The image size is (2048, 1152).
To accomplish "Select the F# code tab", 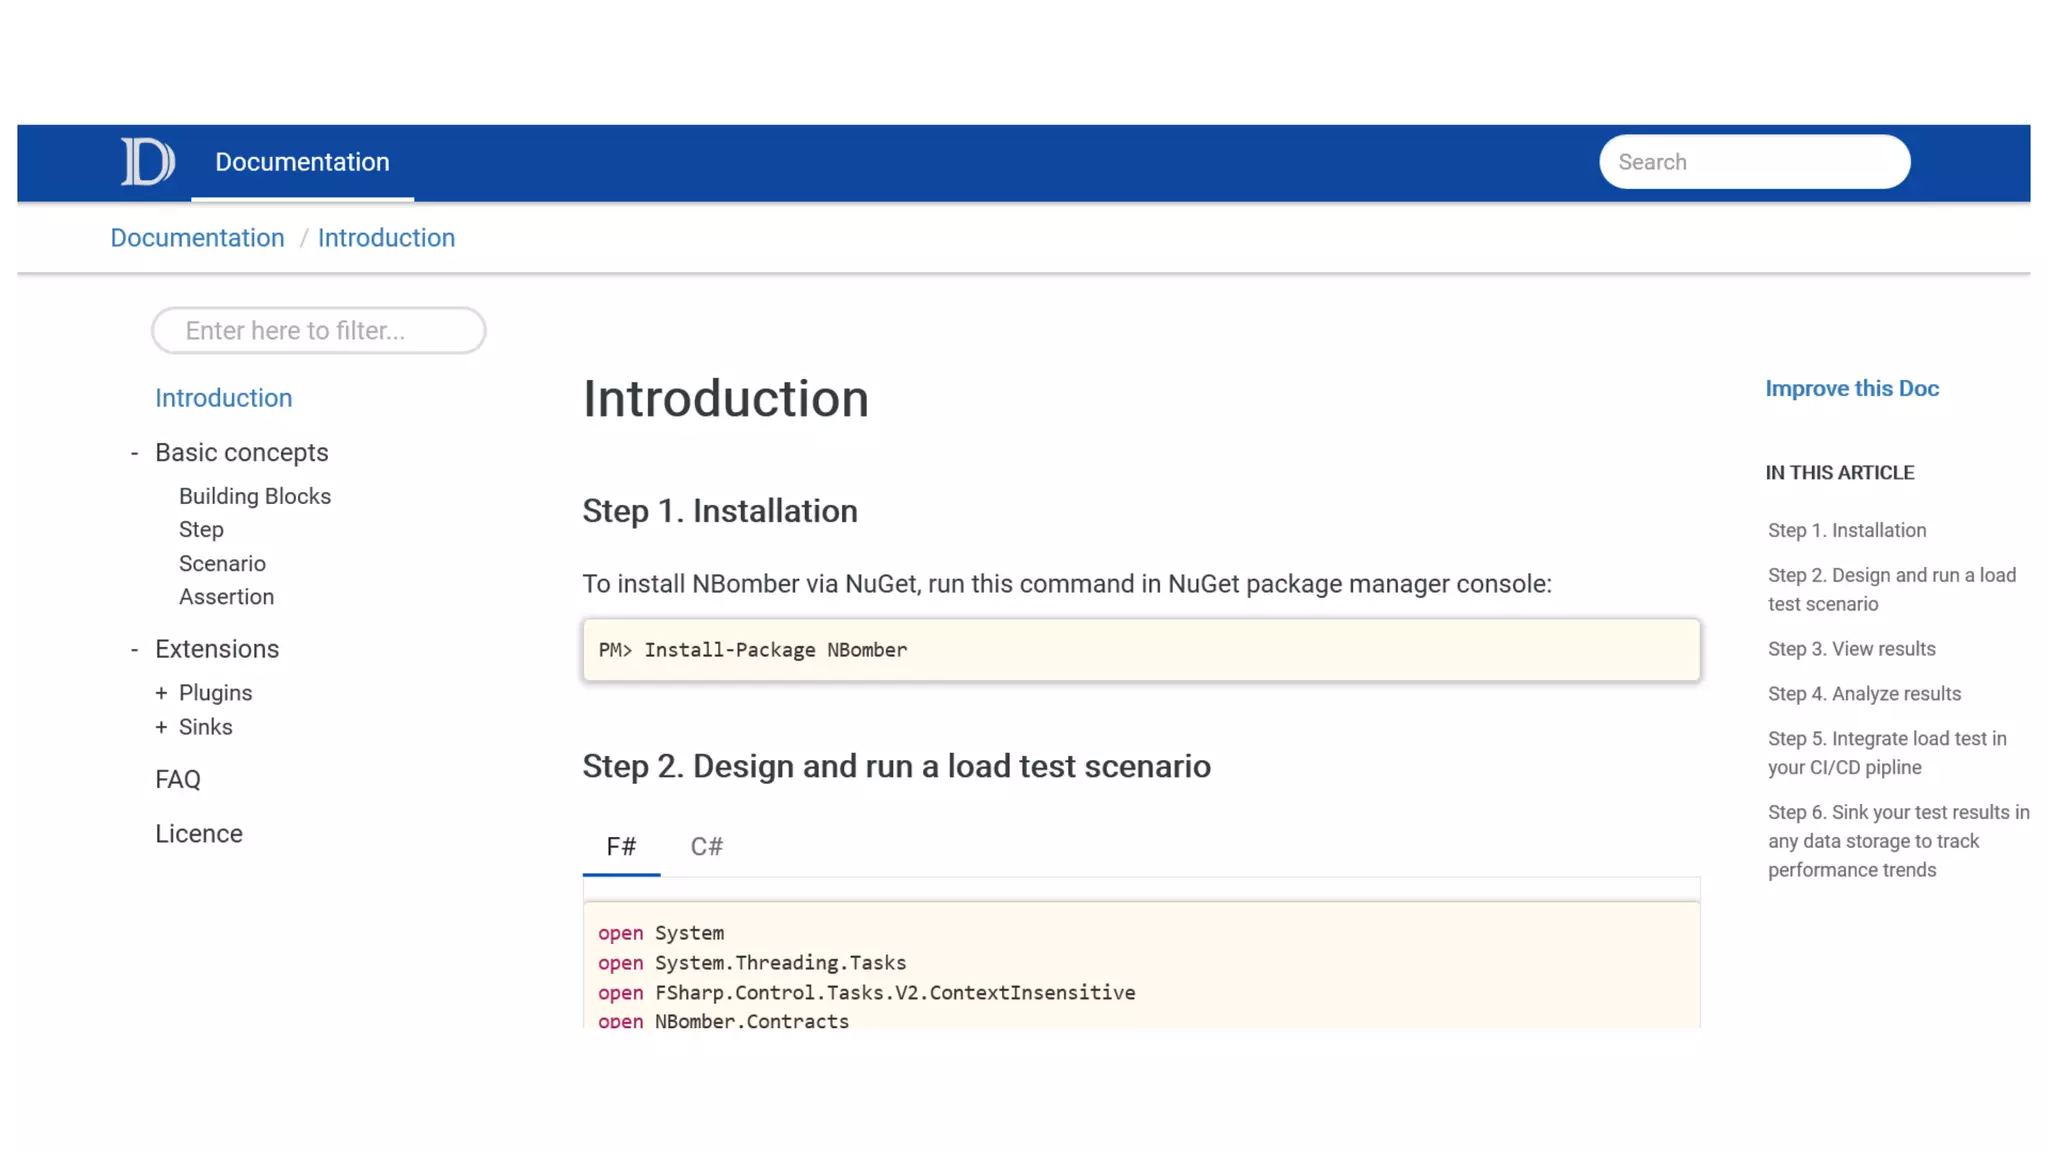I will pos(621,847).
